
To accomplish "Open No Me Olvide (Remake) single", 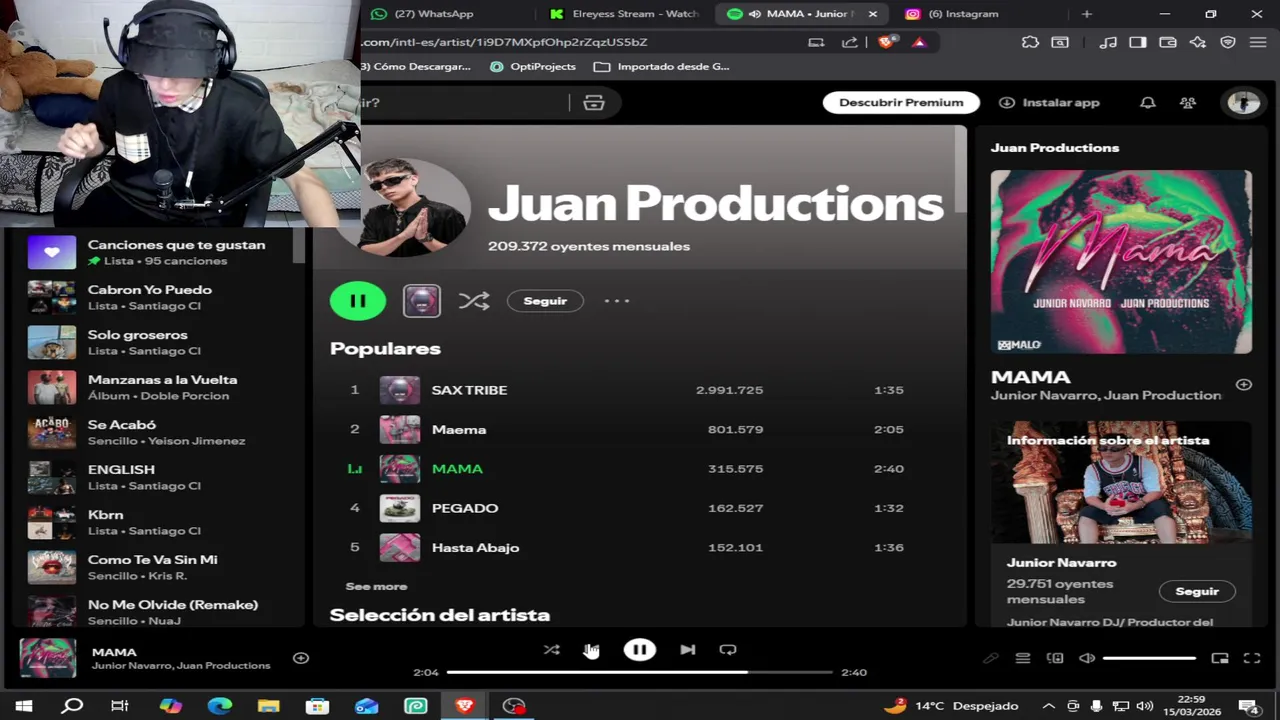I will tap(160, 610).
